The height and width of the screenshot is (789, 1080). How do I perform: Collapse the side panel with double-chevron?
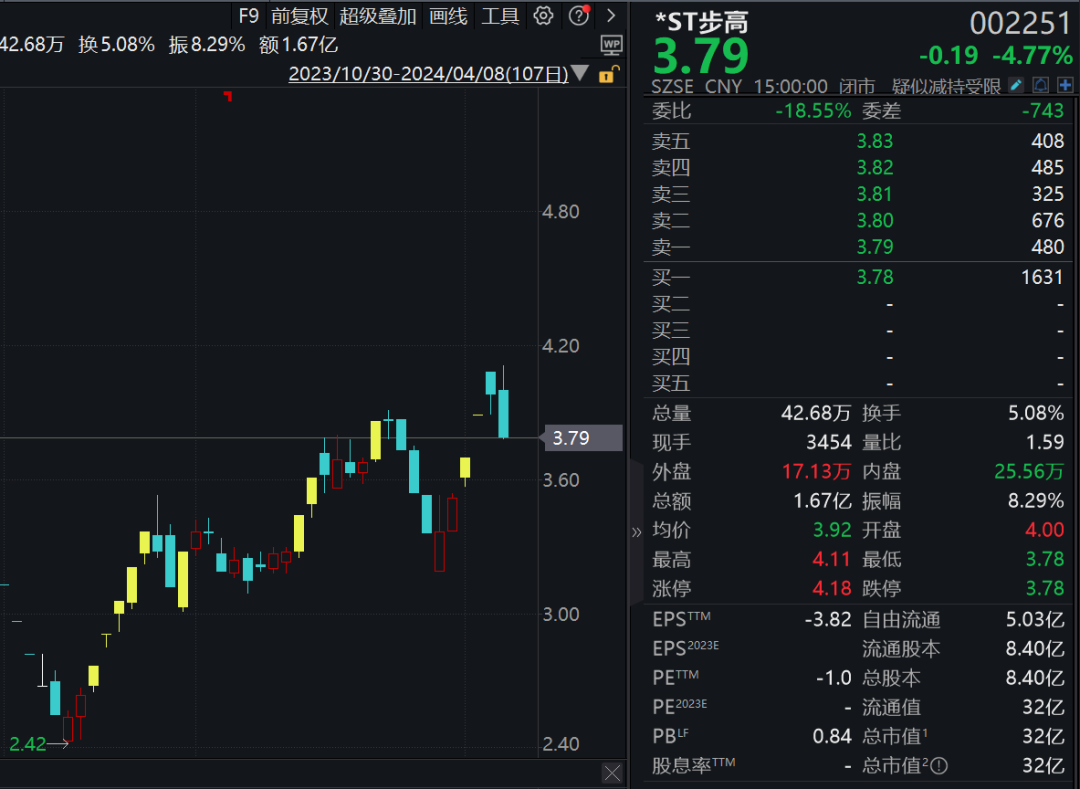click(x=636, y=532)
